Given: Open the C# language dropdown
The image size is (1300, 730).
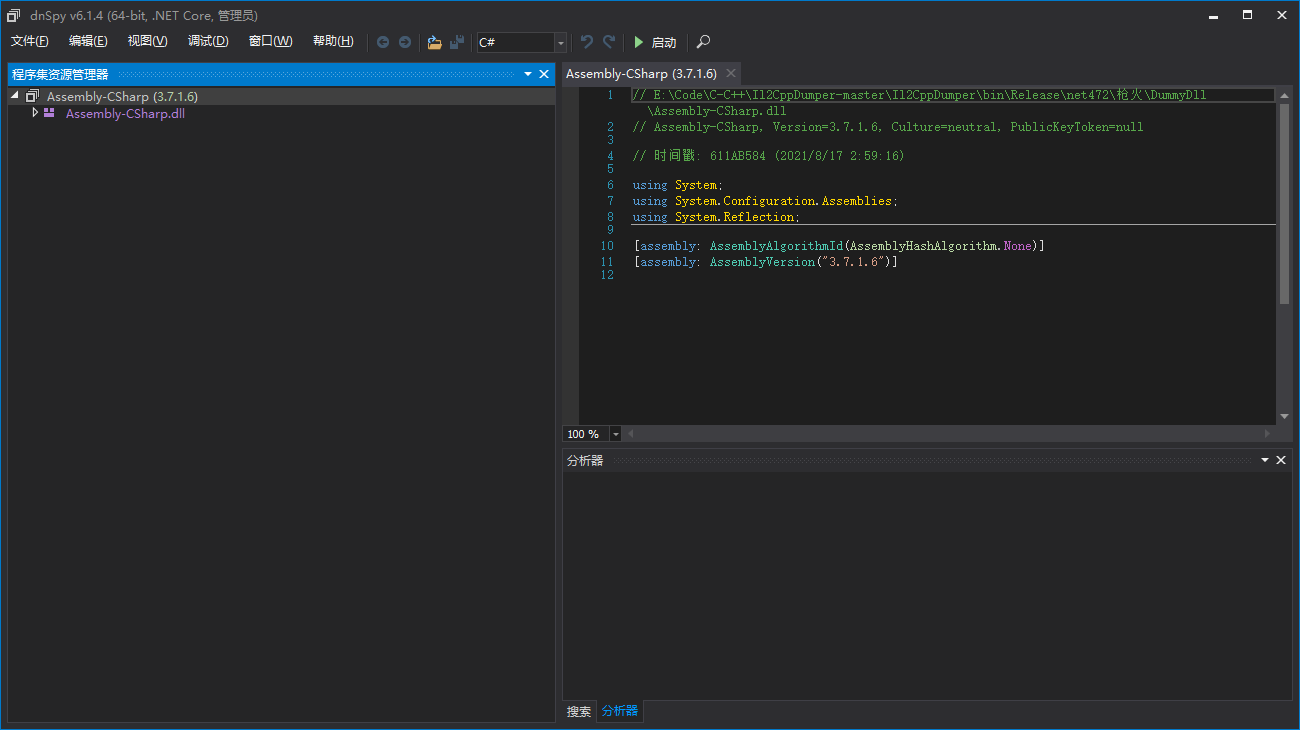Looking at the screenshot, I should (560, 42).
